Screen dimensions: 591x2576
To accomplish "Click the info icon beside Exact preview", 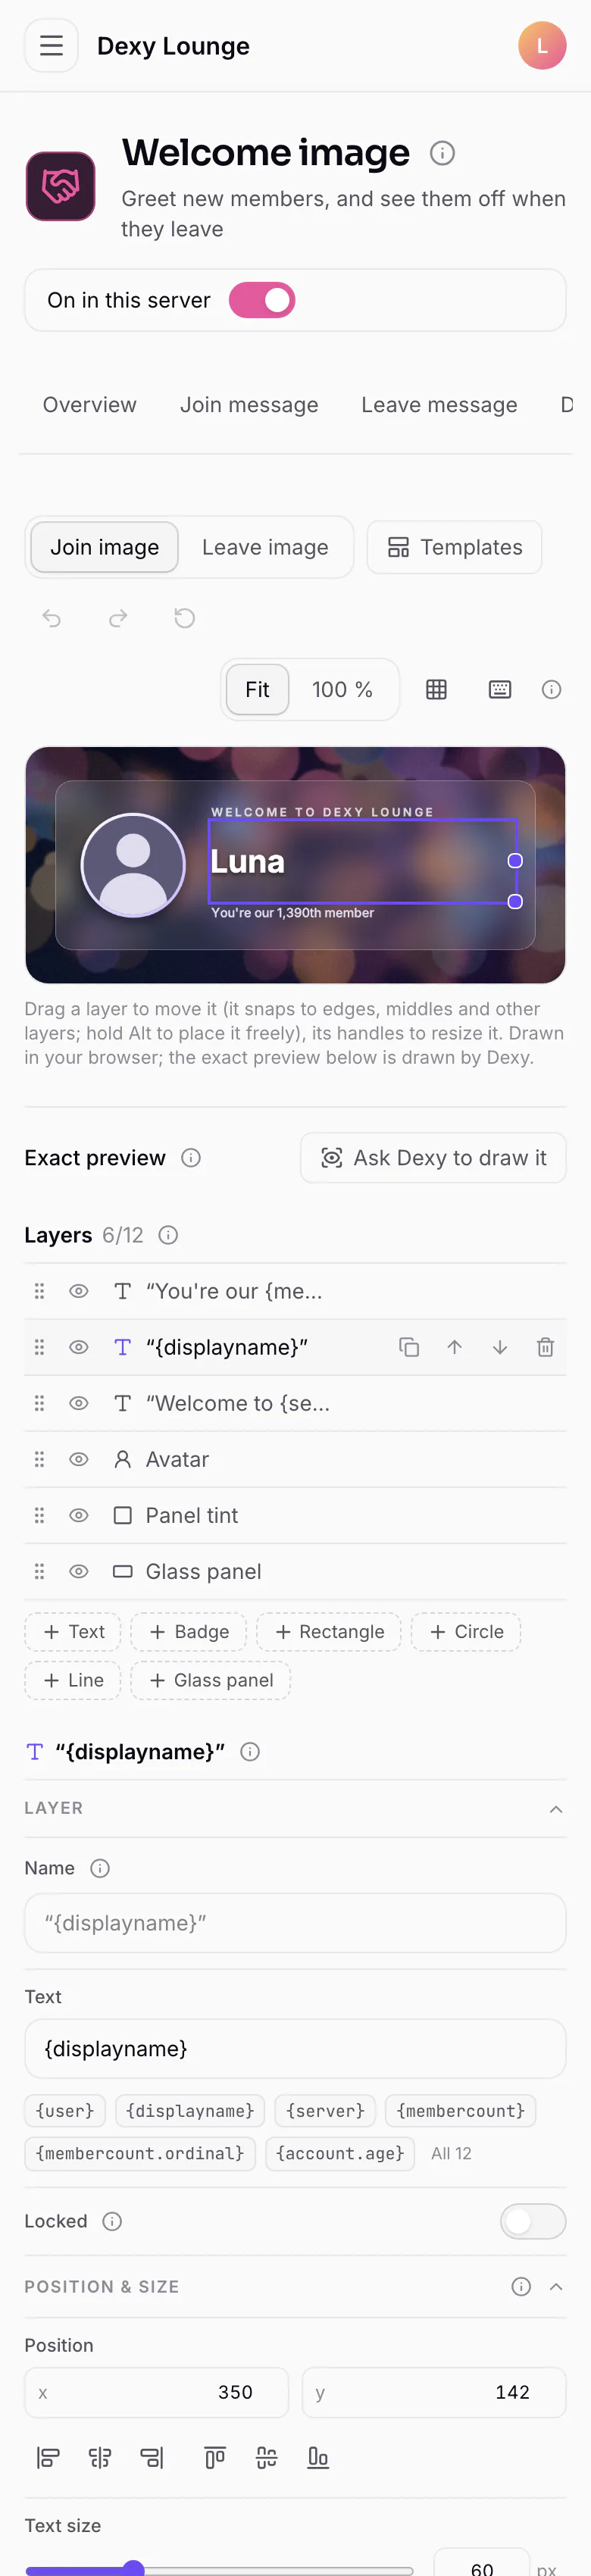I will (191, 1158).
